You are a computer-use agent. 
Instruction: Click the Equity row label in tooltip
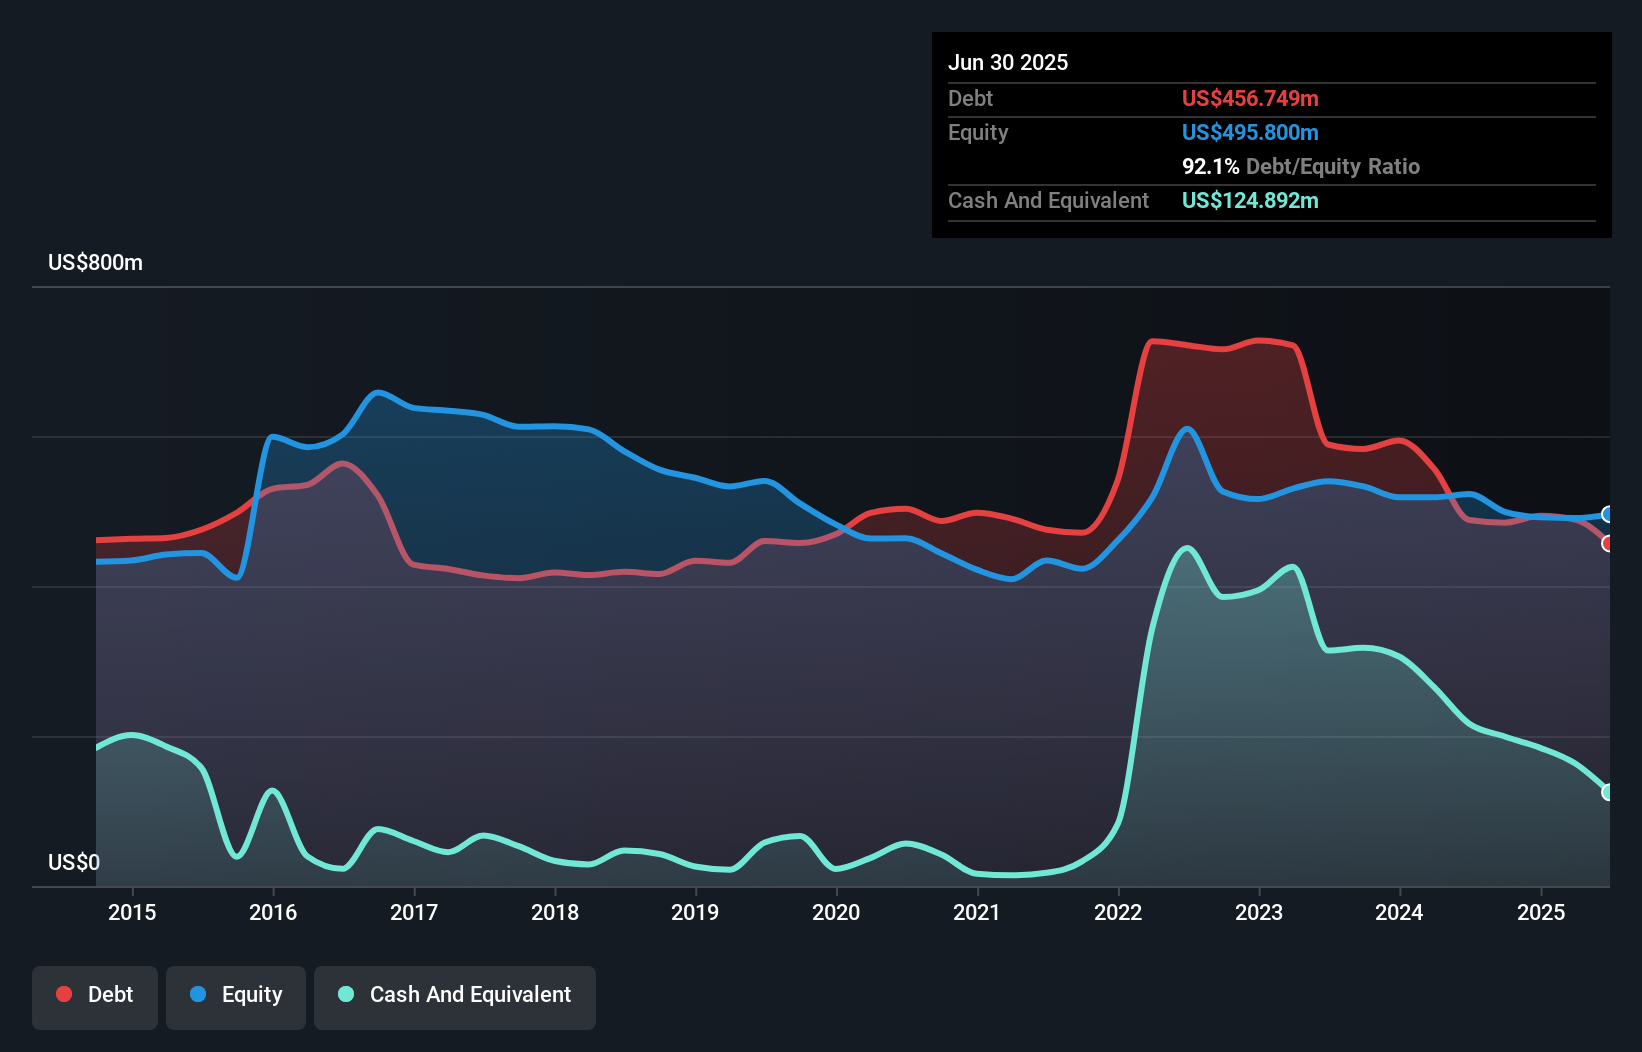pos(978,132)
